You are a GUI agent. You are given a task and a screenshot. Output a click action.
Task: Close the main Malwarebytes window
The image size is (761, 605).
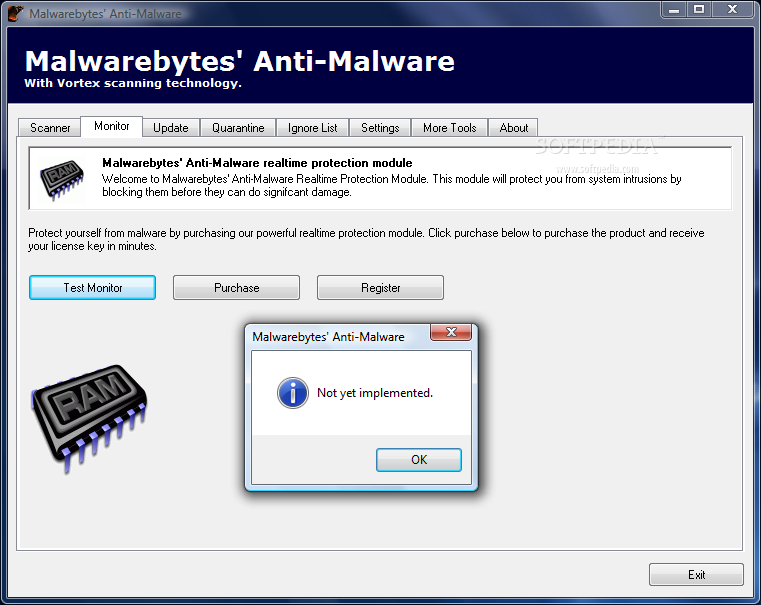point(732,10)
